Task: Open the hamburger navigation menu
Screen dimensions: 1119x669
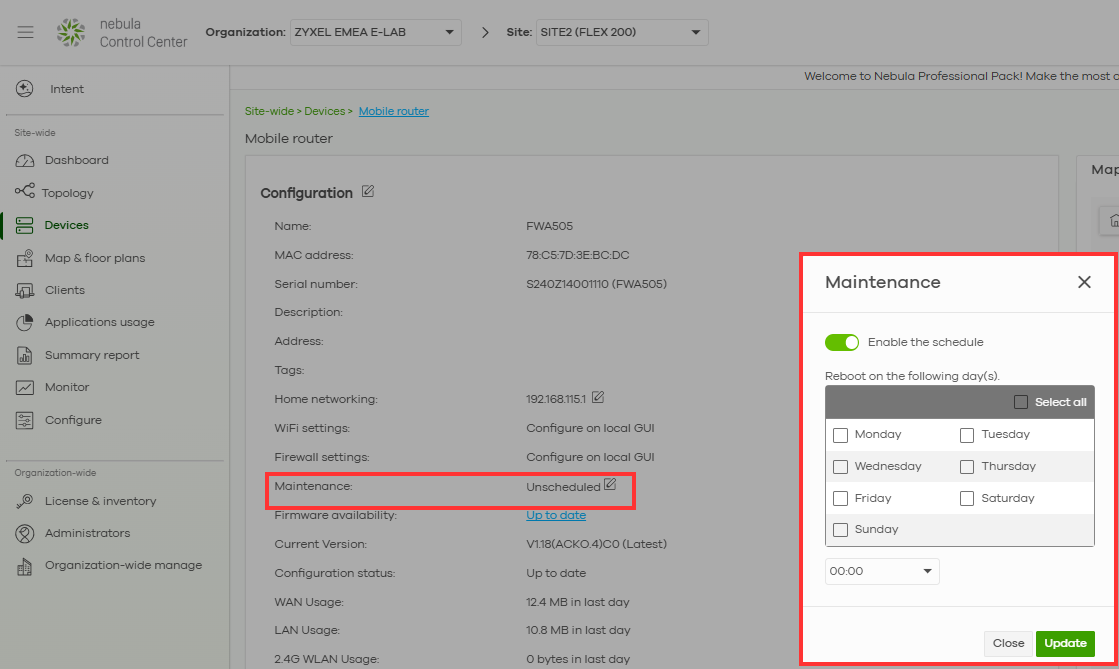Action: [x=26, y=32]
